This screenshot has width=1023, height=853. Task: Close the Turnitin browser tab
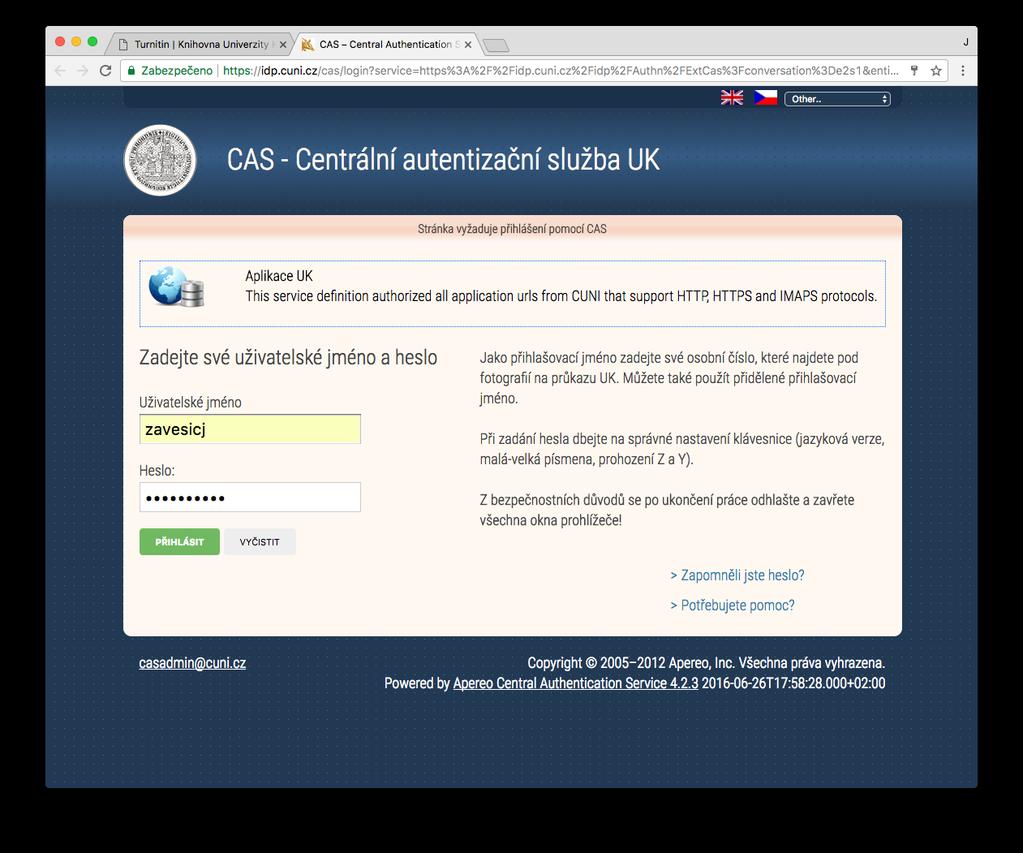point(283,45)
